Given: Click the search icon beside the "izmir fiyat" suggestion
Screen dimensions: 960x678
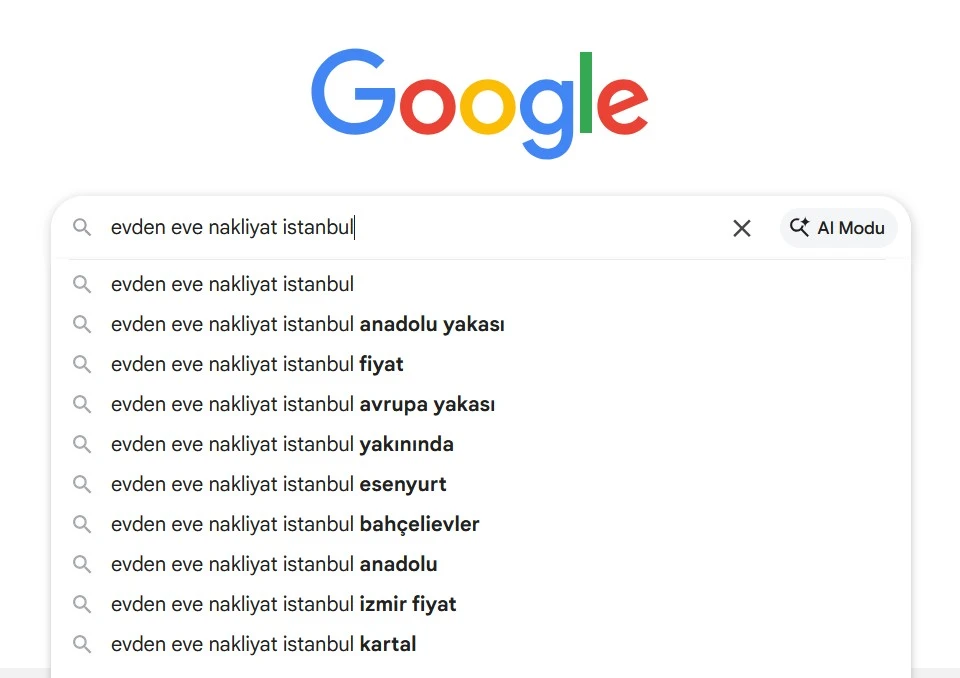Looking at the screenshot, I should 82,604.
